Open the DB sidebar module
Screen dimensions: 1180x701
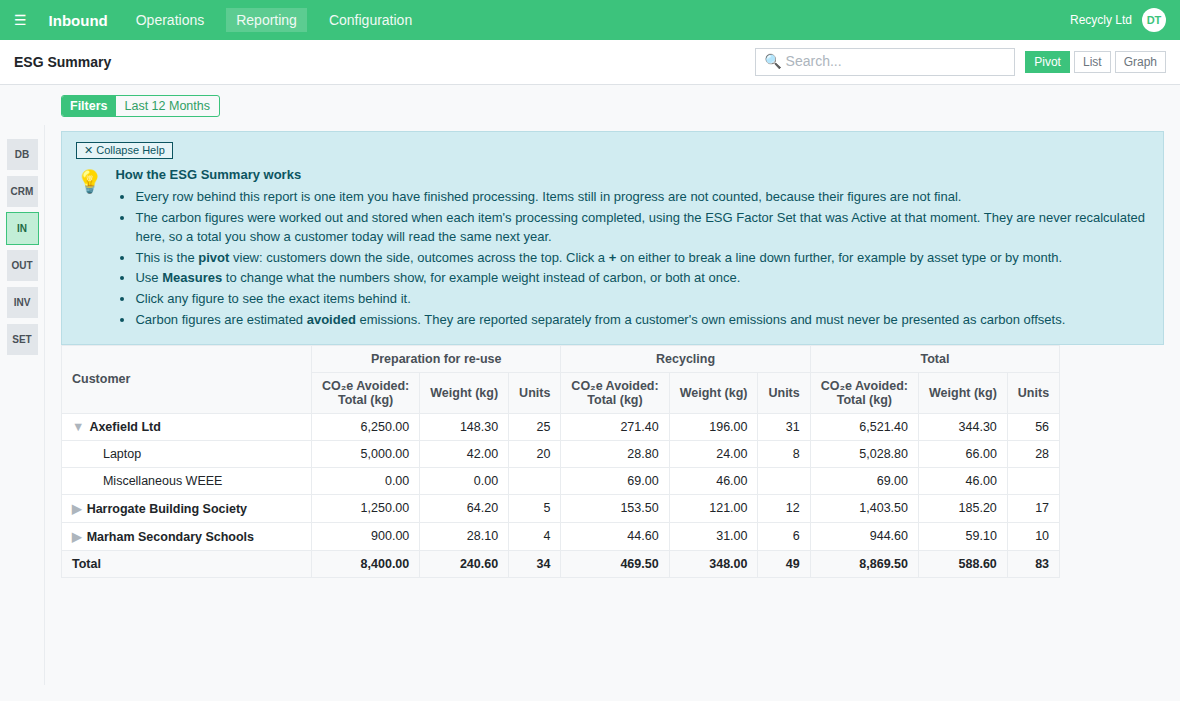point(23,154)
